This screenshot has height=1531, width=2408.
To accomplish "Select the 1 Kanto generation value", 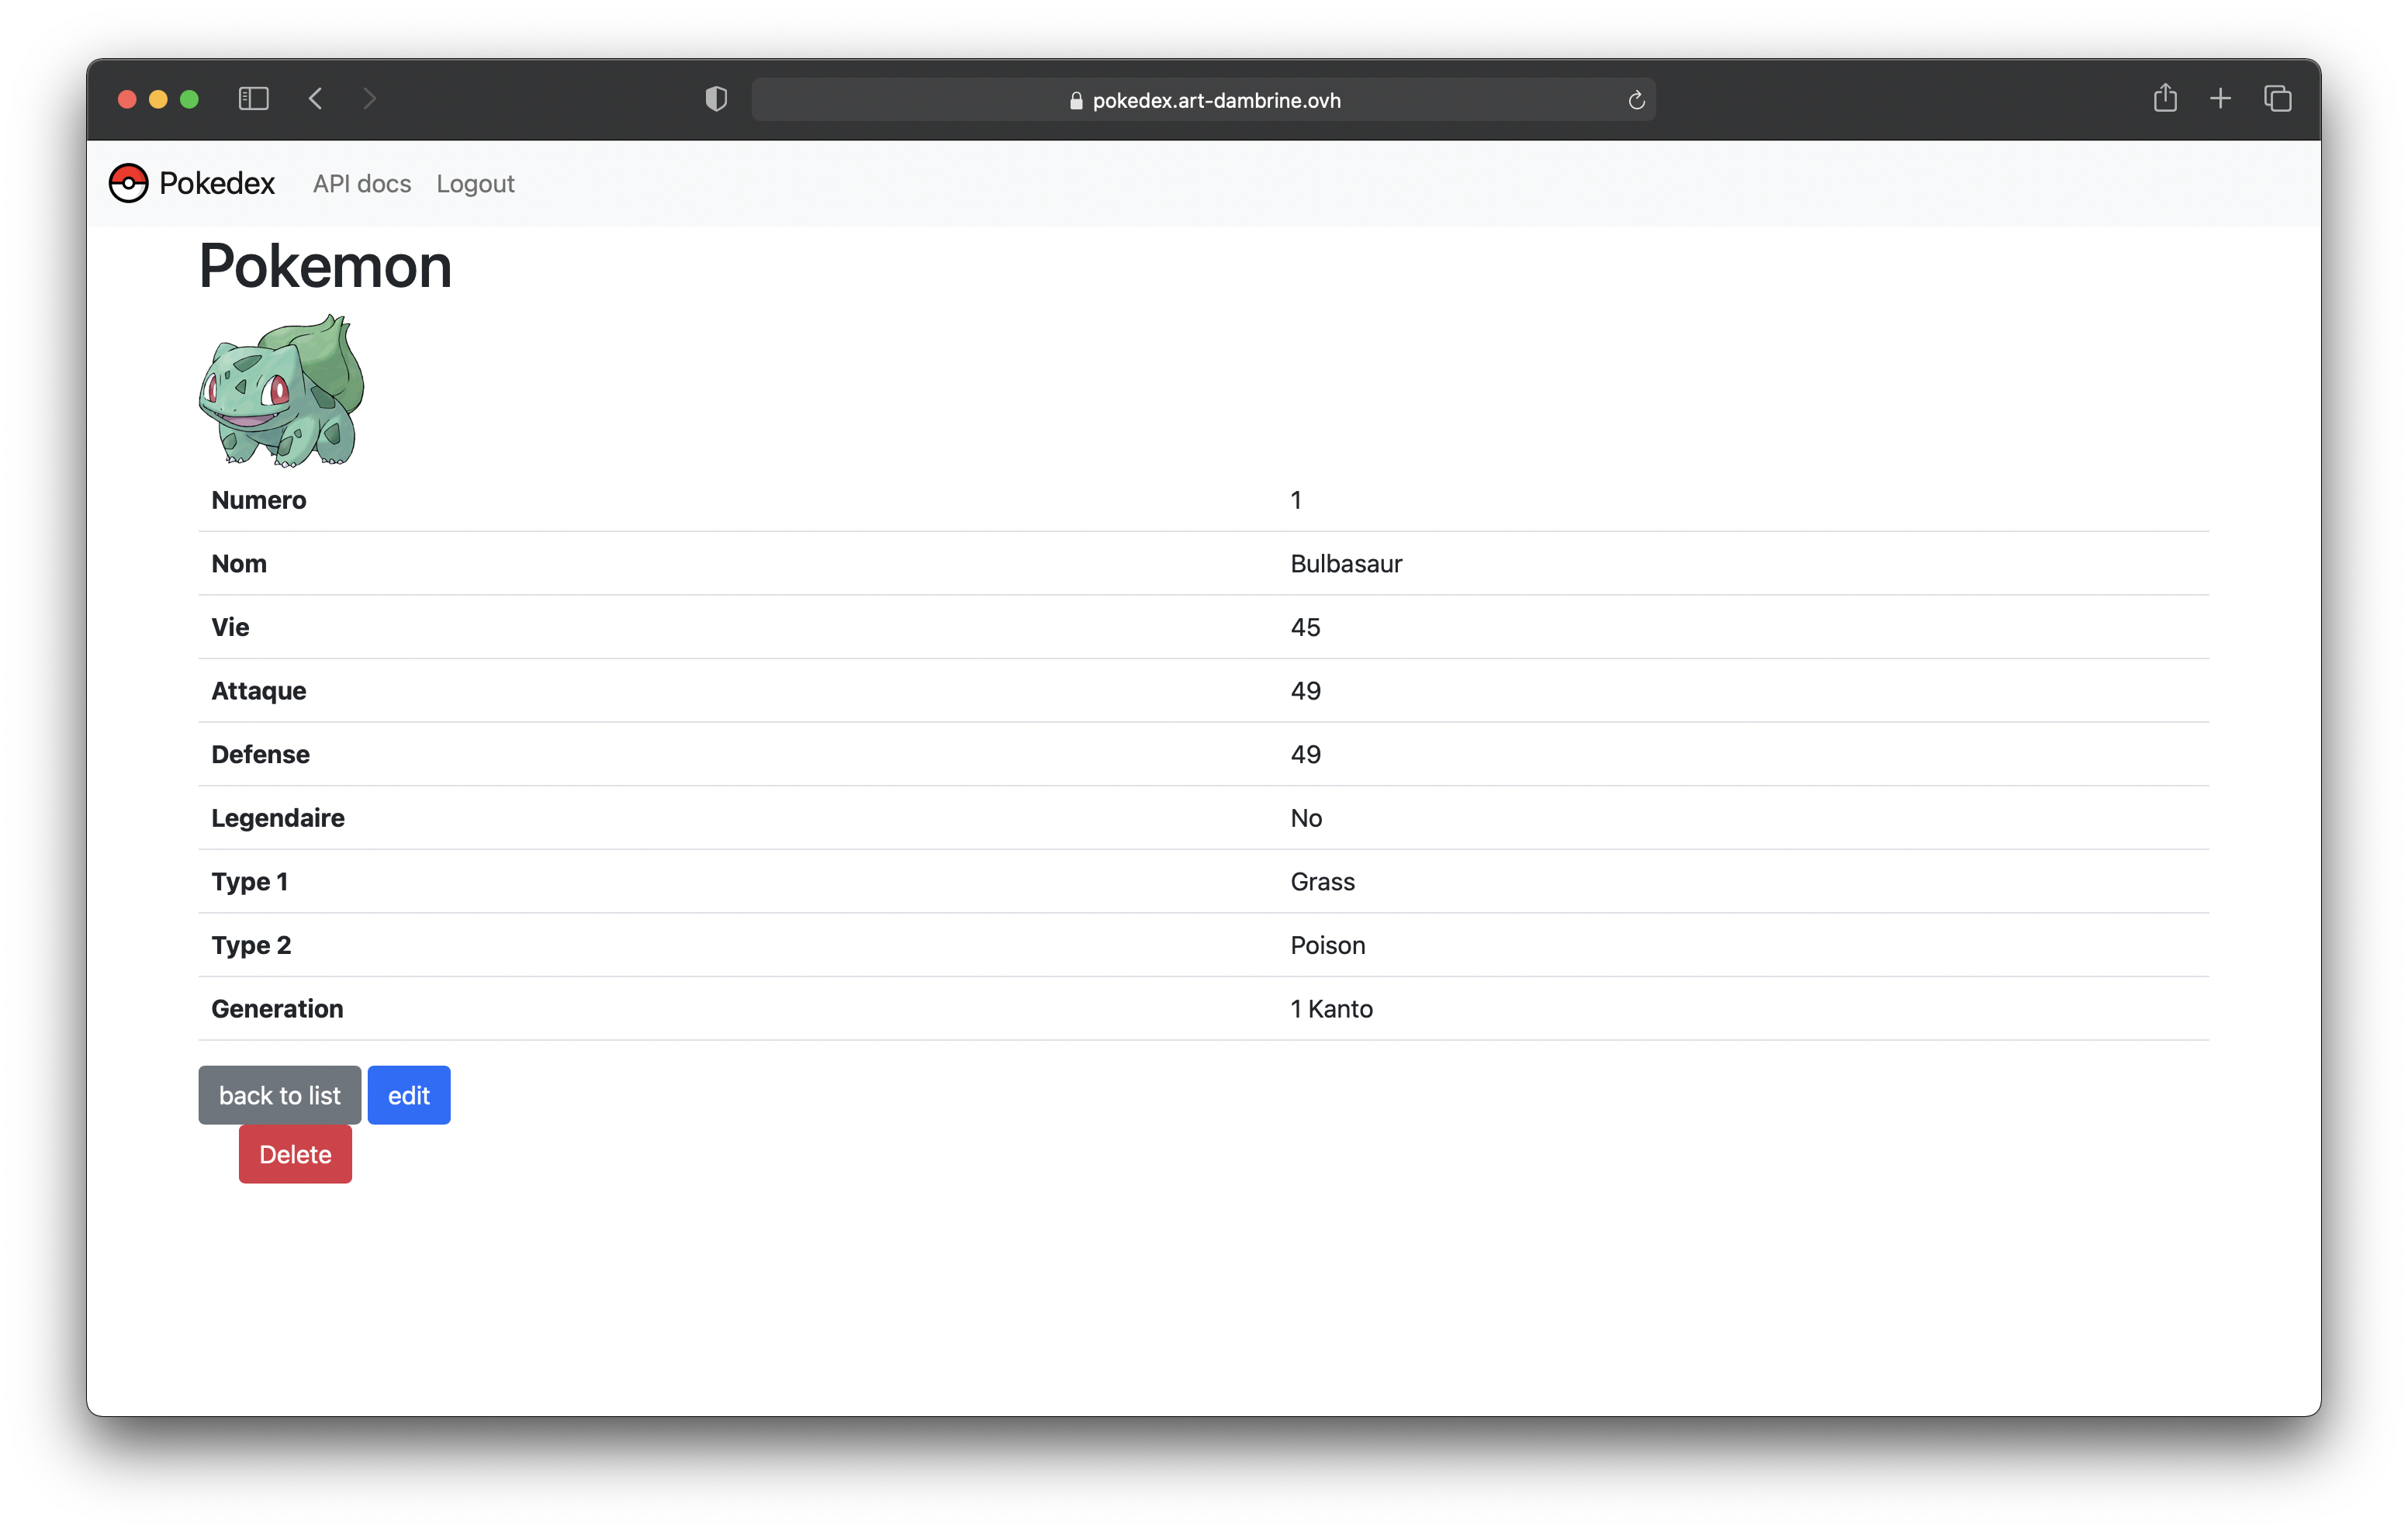I will click(x=1331, y=1009).
